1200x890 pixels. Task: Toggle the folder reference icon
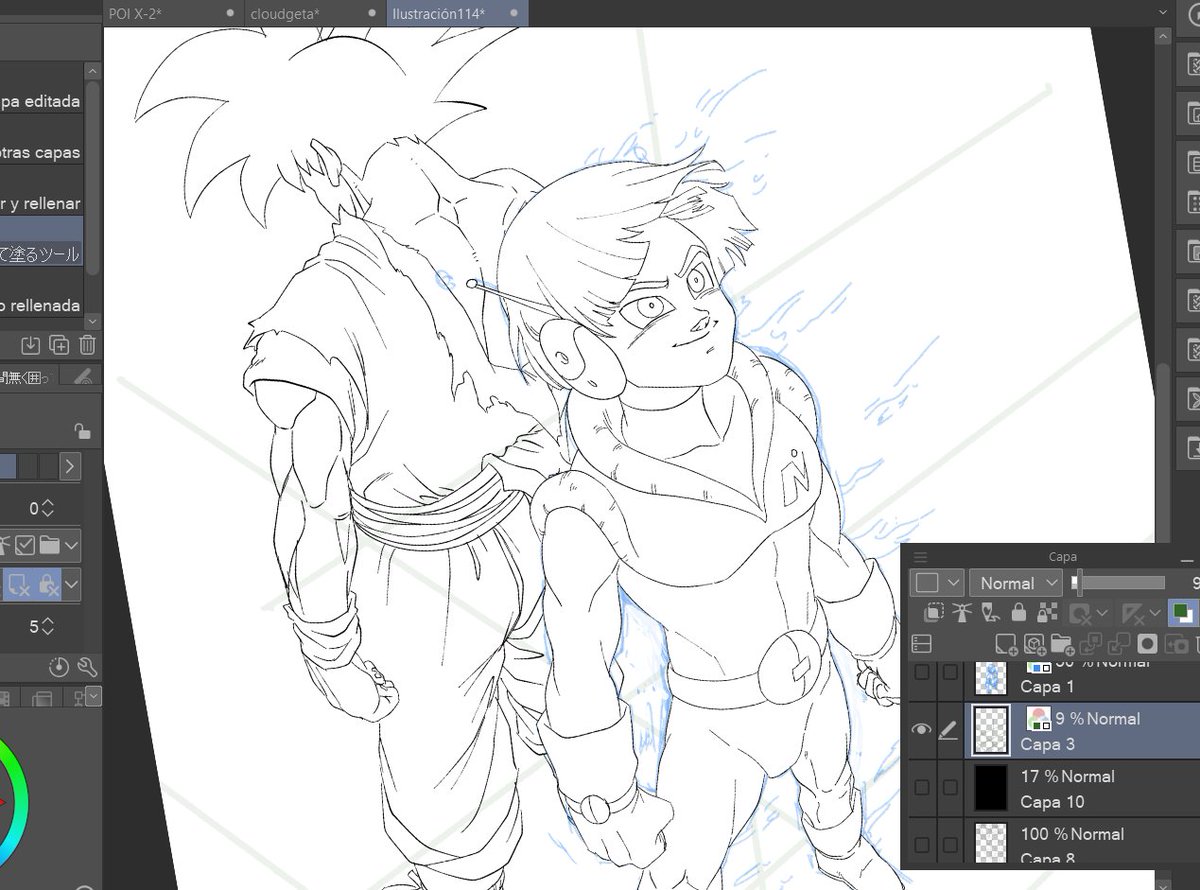coord(48,545)
